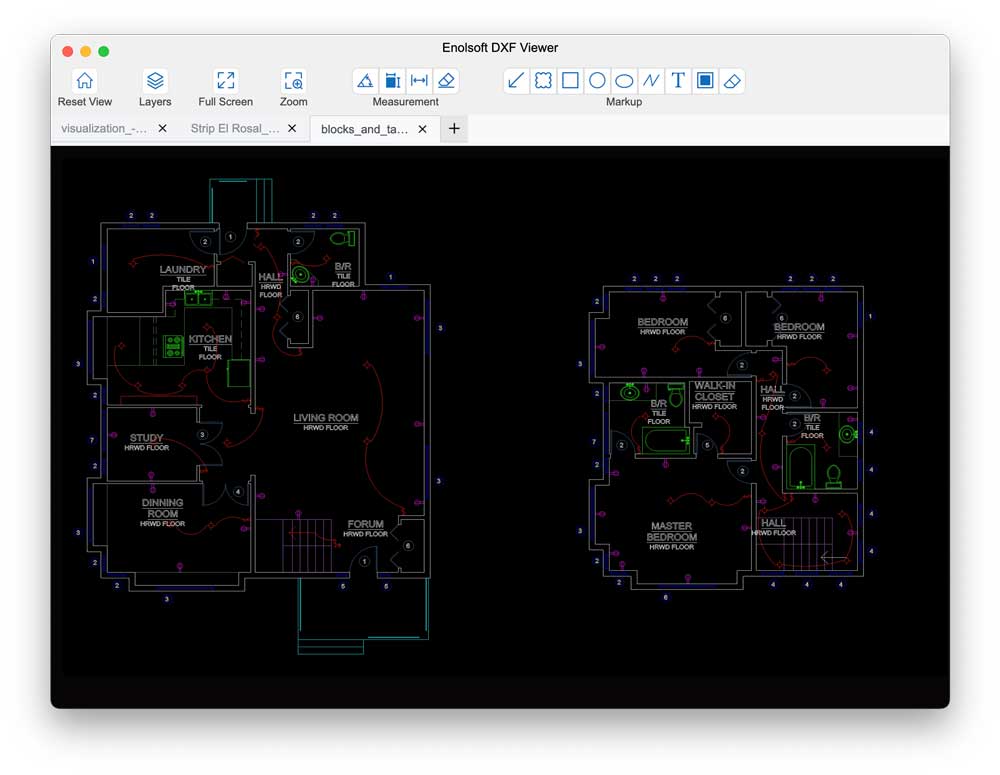This screenshot has width=1000, height=775.
Task: Pick the circle markup tool
Action: 597,81
